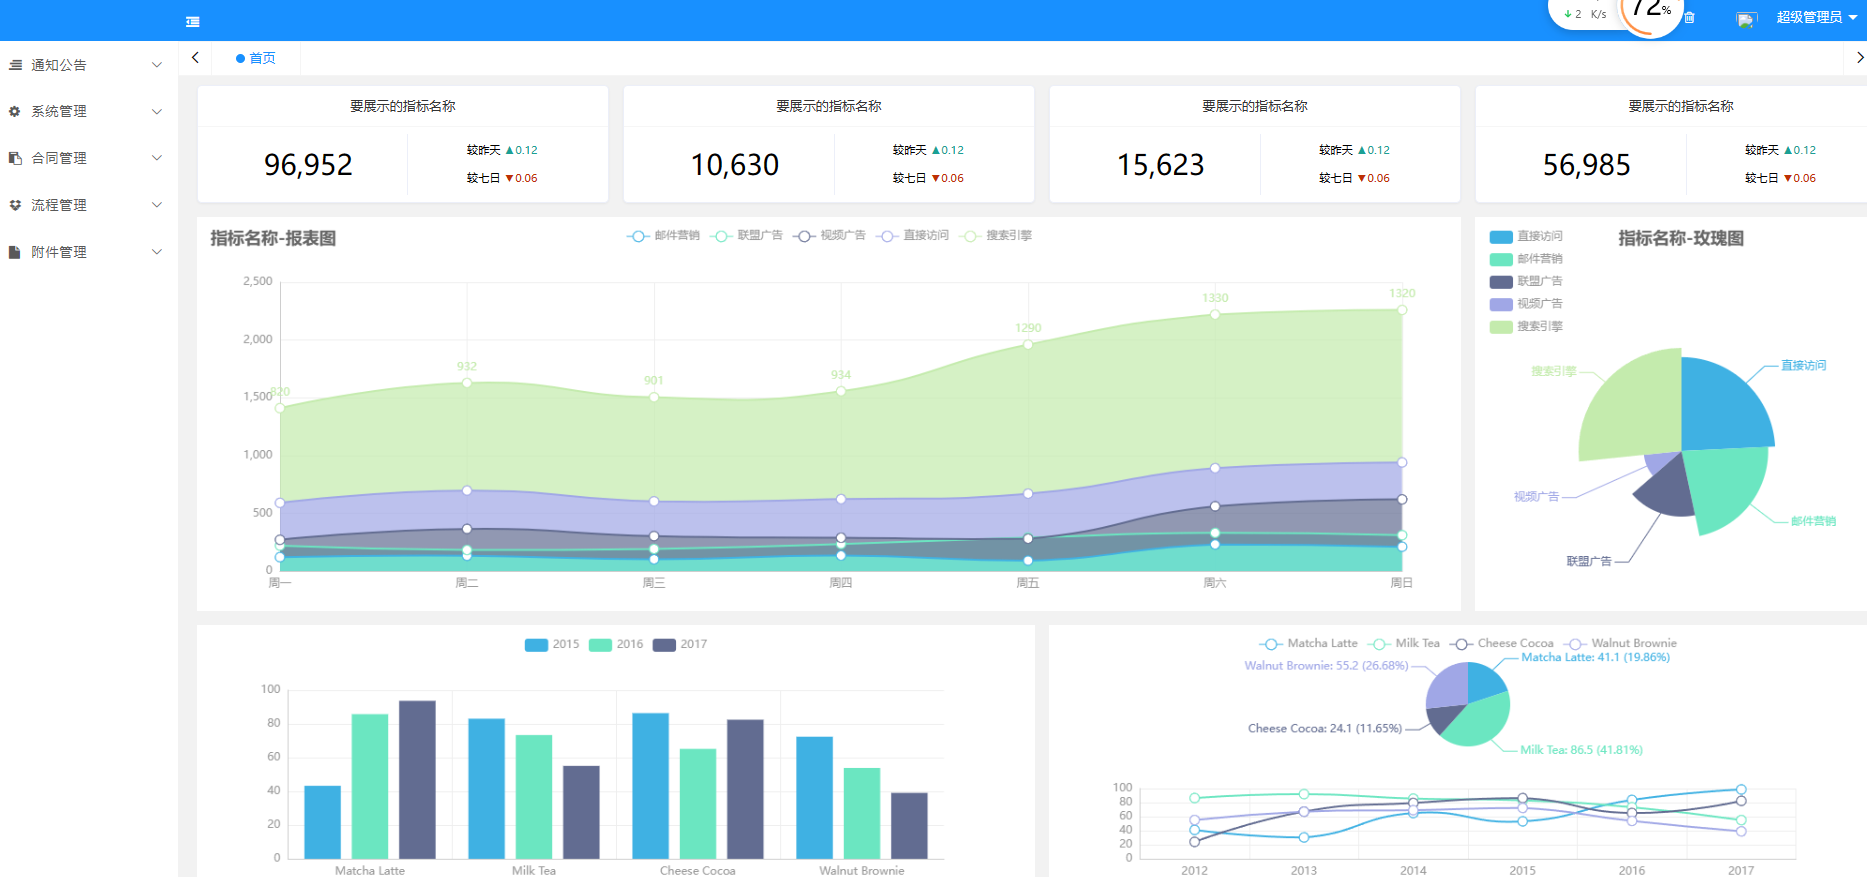Open the 附件管理 menu

click(x=89, y=252)
